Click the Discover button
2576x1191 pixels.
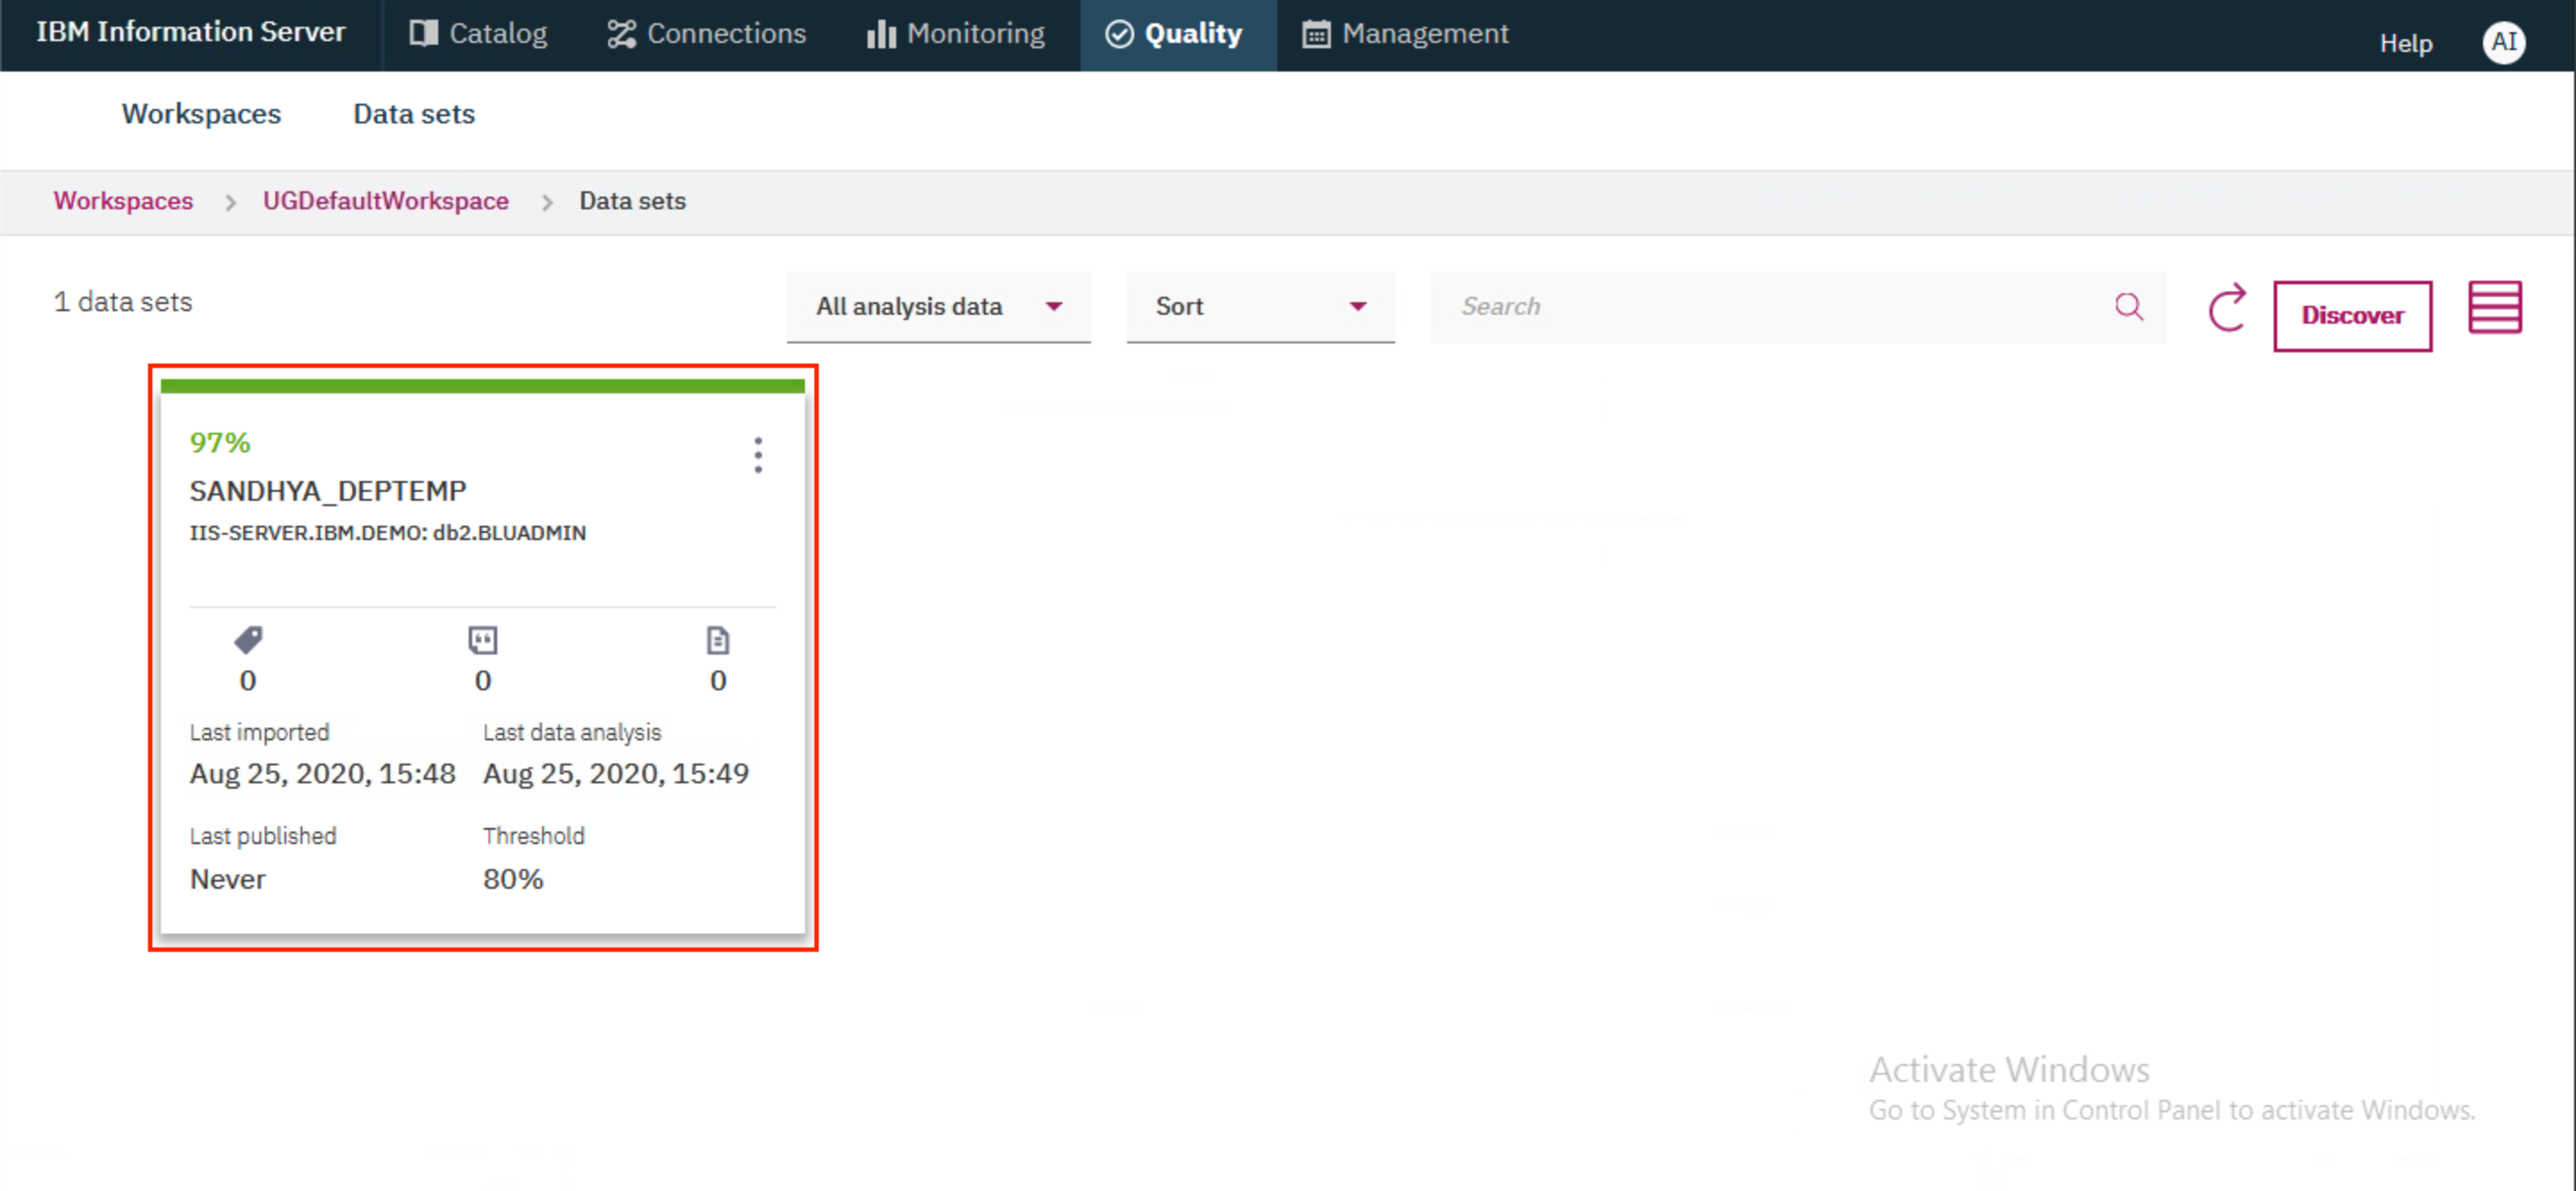(x=2352, y=316)
